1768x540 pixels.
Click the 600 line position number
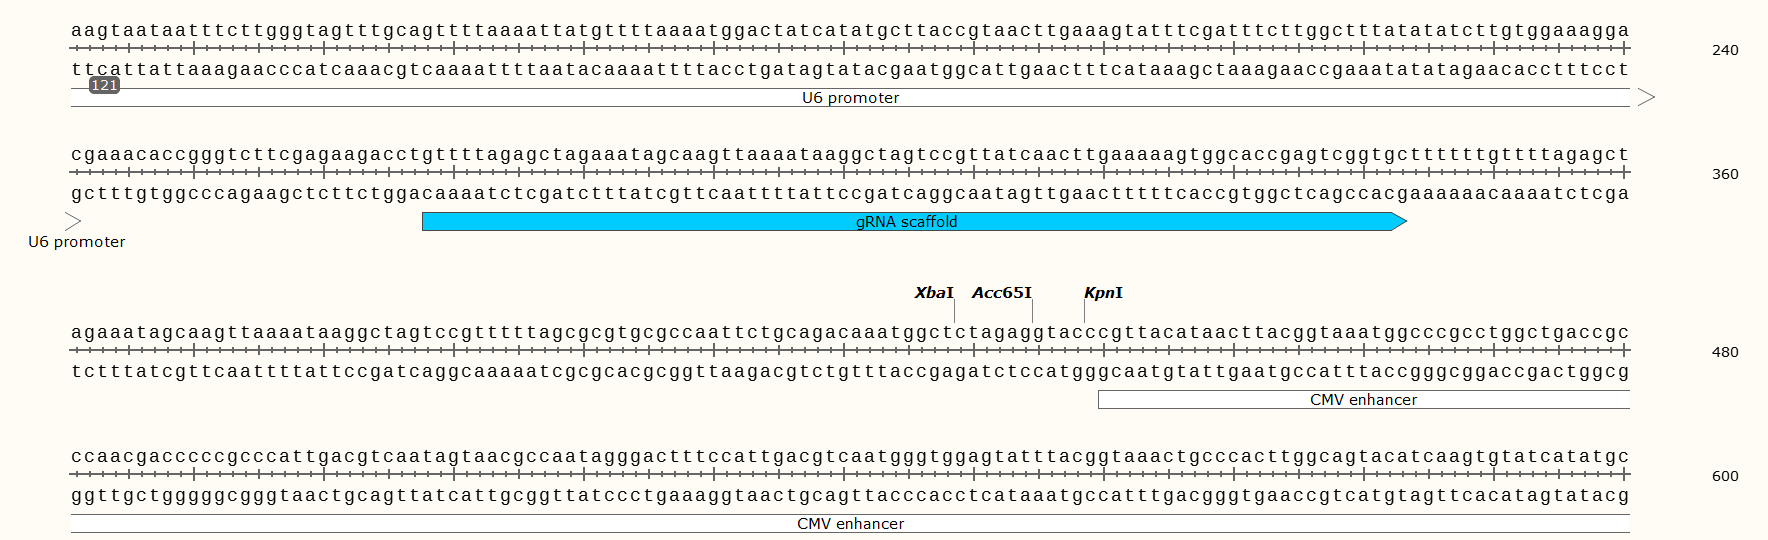(x=1725, y=476)
